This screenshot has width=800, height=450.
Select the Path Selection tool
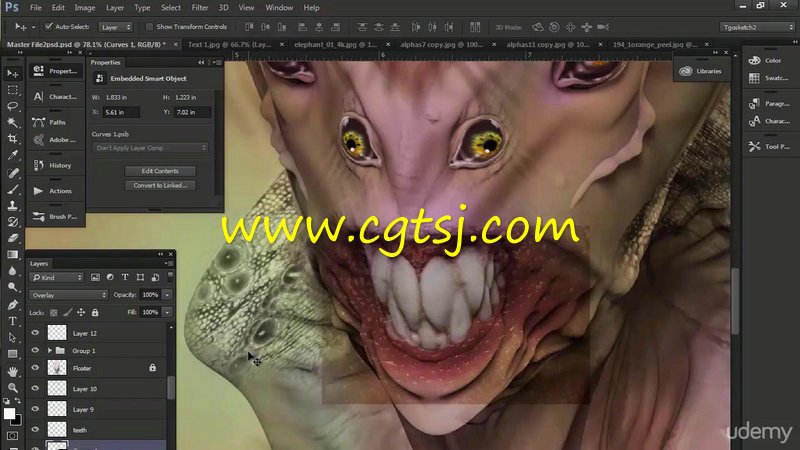pyautogui.click(x=13, y=338)
